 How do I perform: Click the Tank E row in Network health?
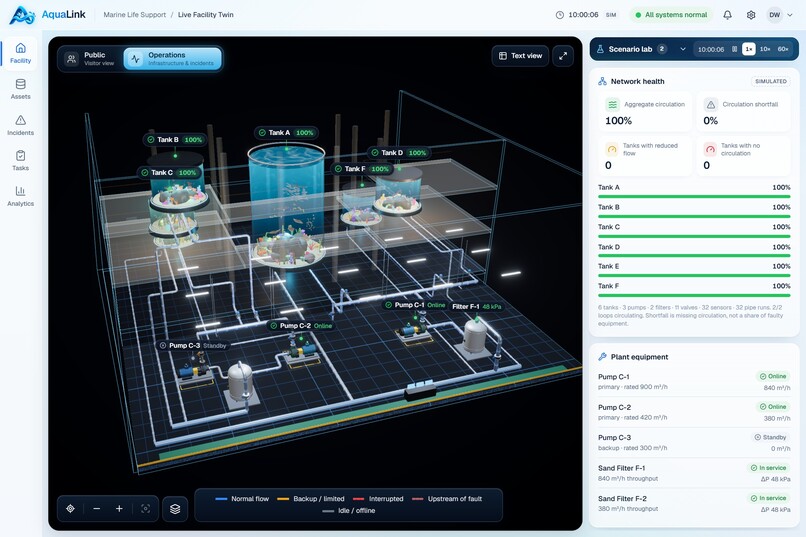pyautogui.click(x=694, y=271)
